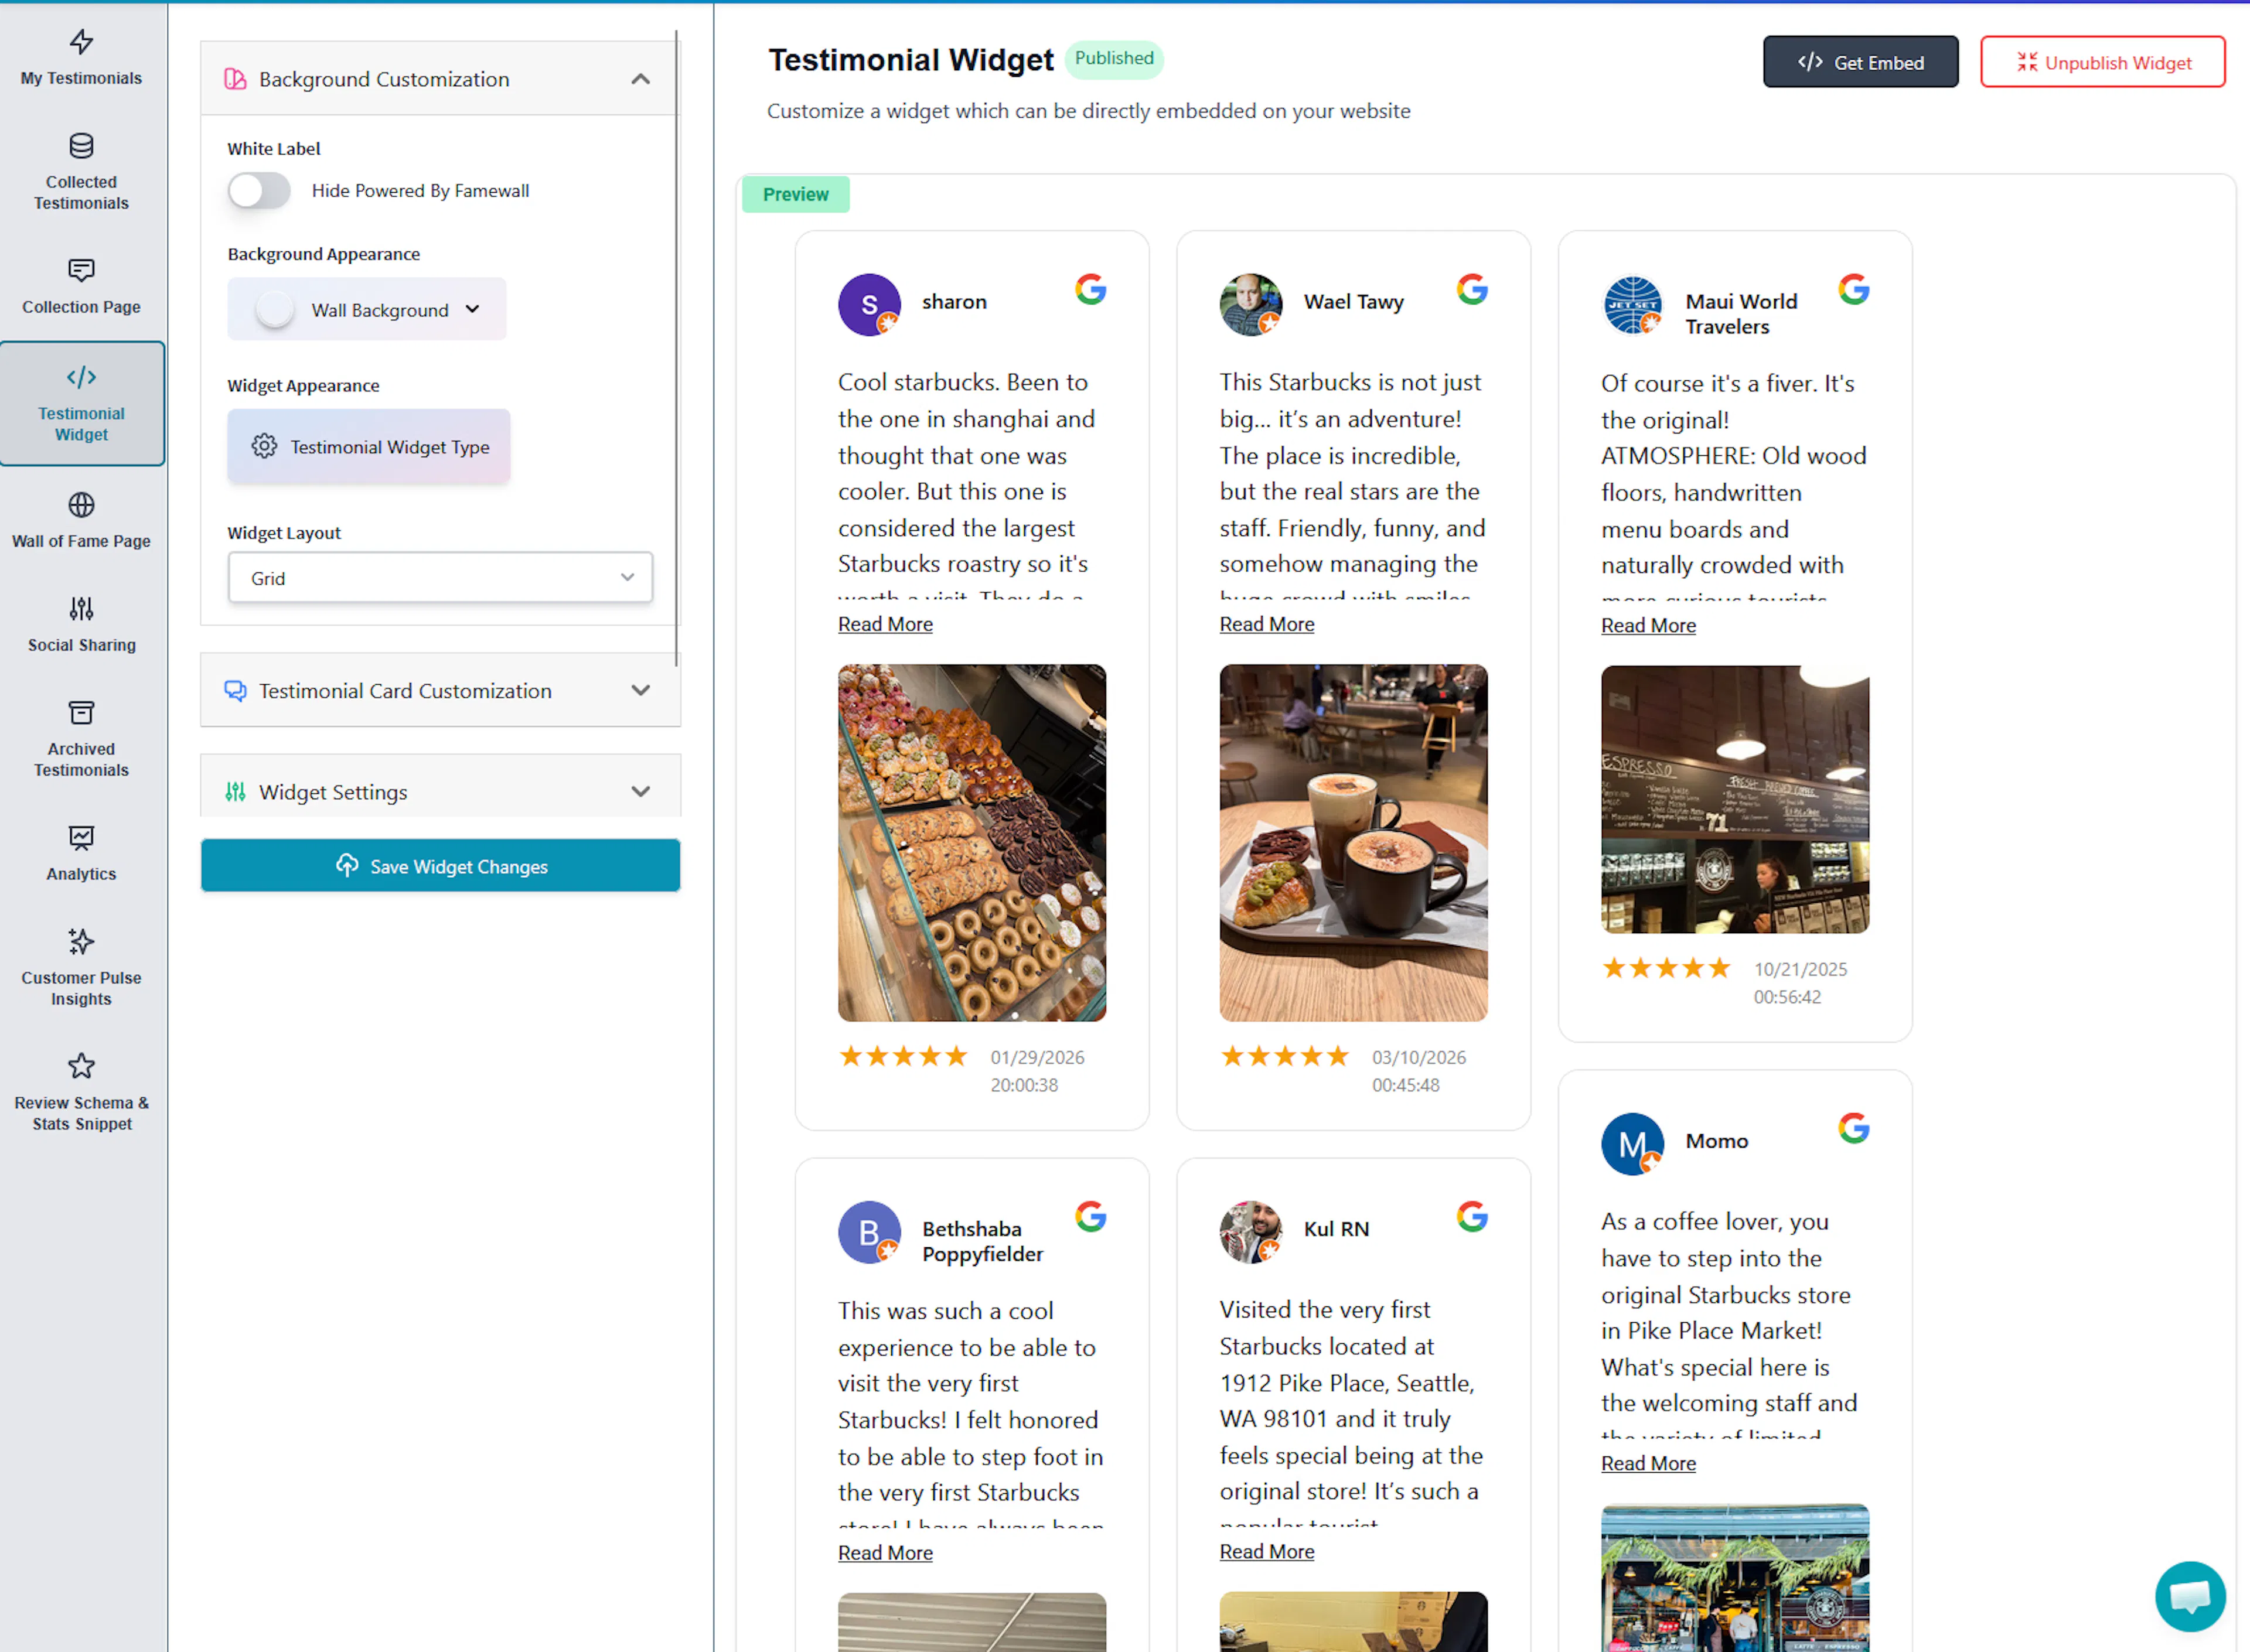Screen dimensions: 2250x1652
Task: Open sharon's donut display photo
Action: click(x=972, y=843)
